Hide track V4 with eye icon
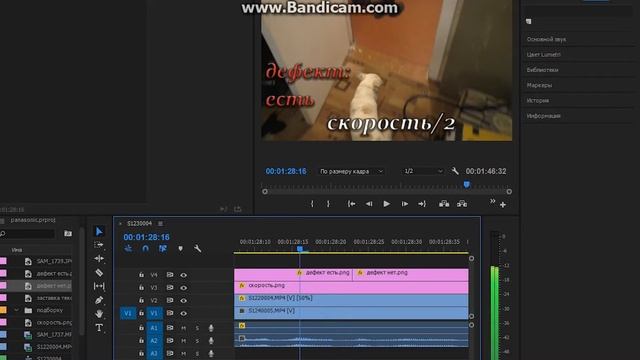The height and width of the screenshot is (360, 640). pyautogui.click(x=184, y=275)
